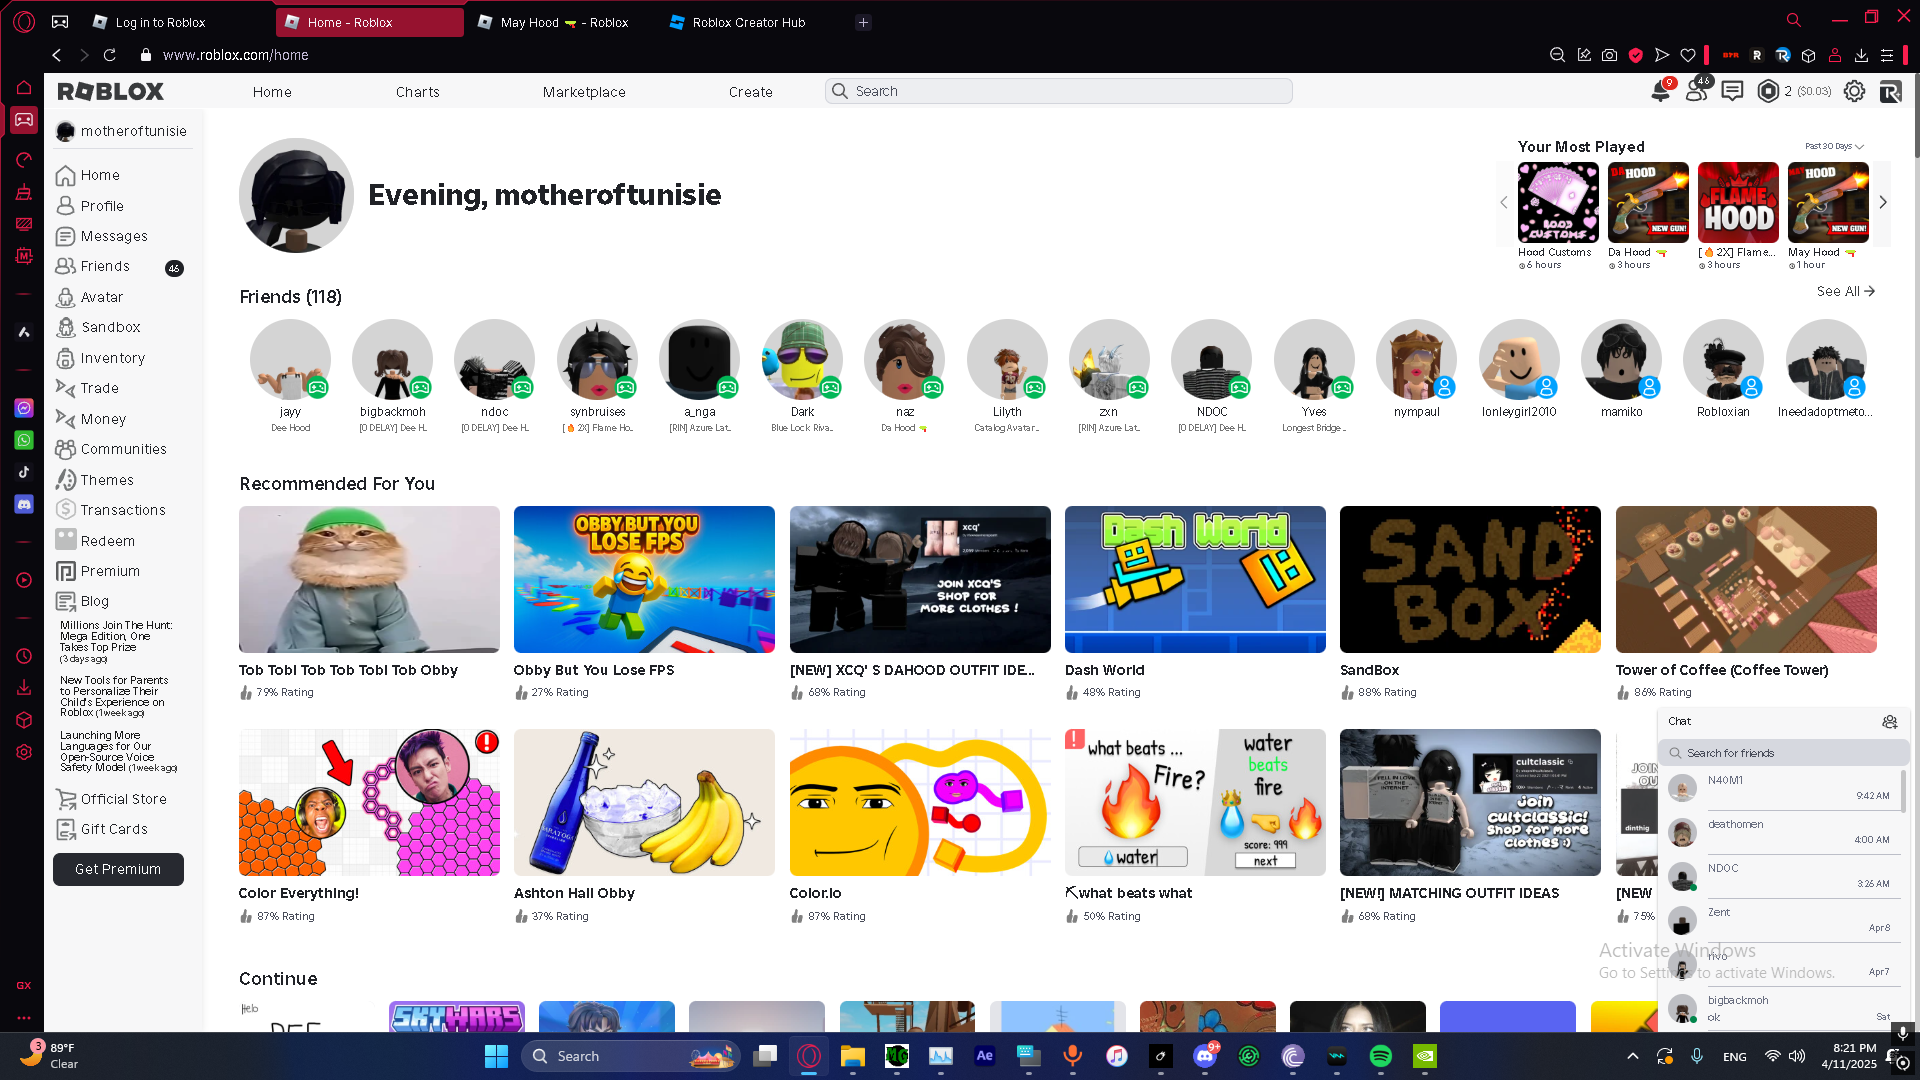Image resolution: width=1920 pixels, height=1080 pixels.
Task: Open Communities in sidebar
Action: click(123, 449)
